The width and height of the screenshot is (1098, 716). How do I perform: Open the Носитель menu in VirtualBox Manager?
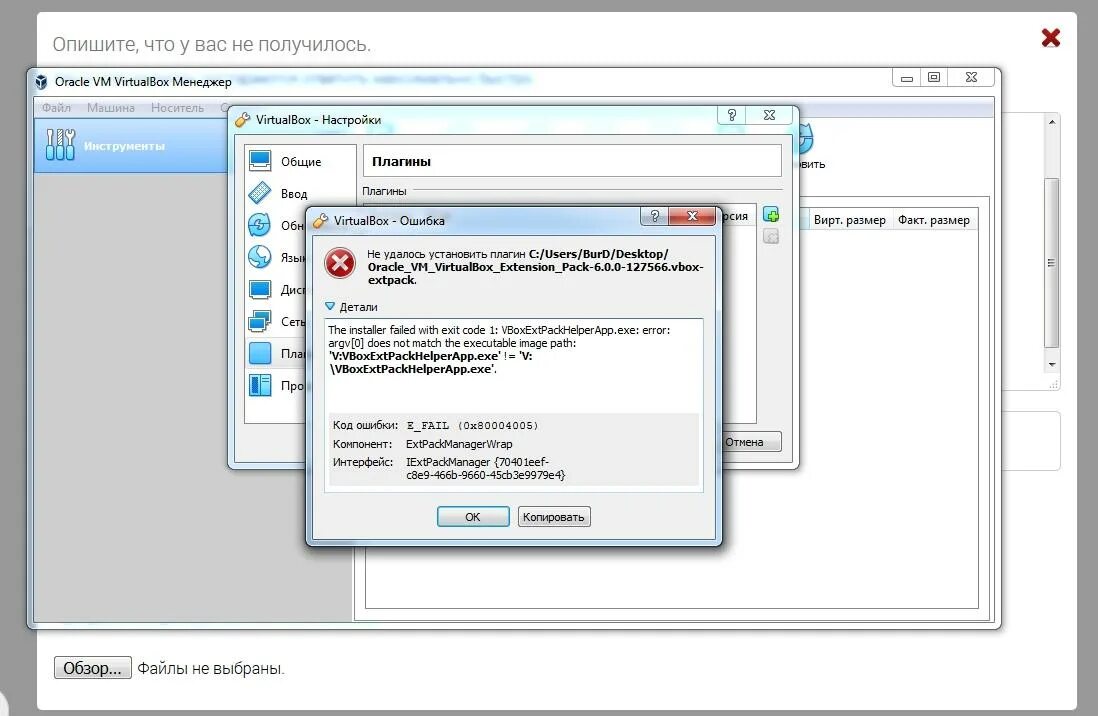(177, 108)
